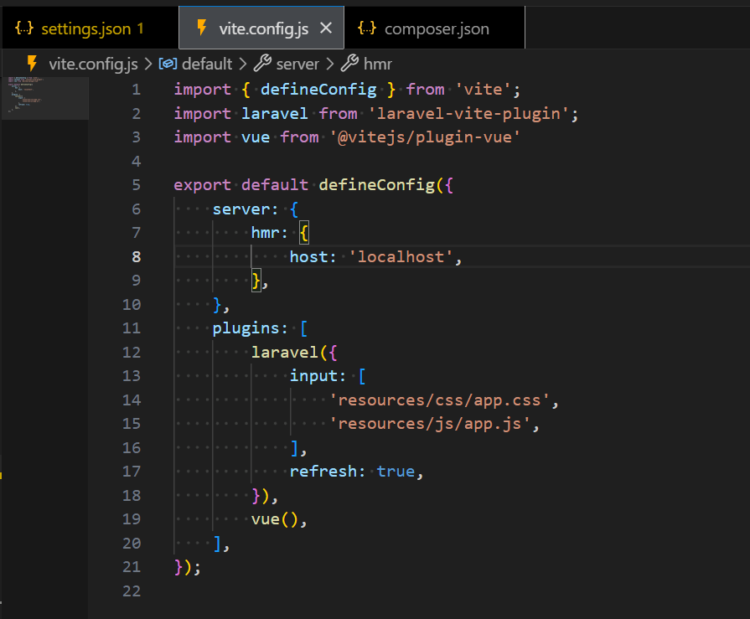Screen dimensions: 750x619
Task: Click 'laravel(' call on line 12
Action: (289, 353)
